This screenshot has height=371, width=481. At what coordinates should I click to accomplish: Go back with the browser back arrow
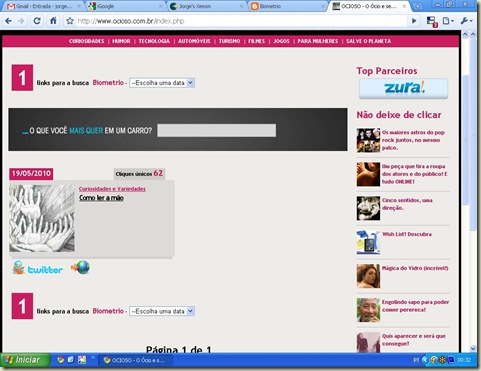9,21
